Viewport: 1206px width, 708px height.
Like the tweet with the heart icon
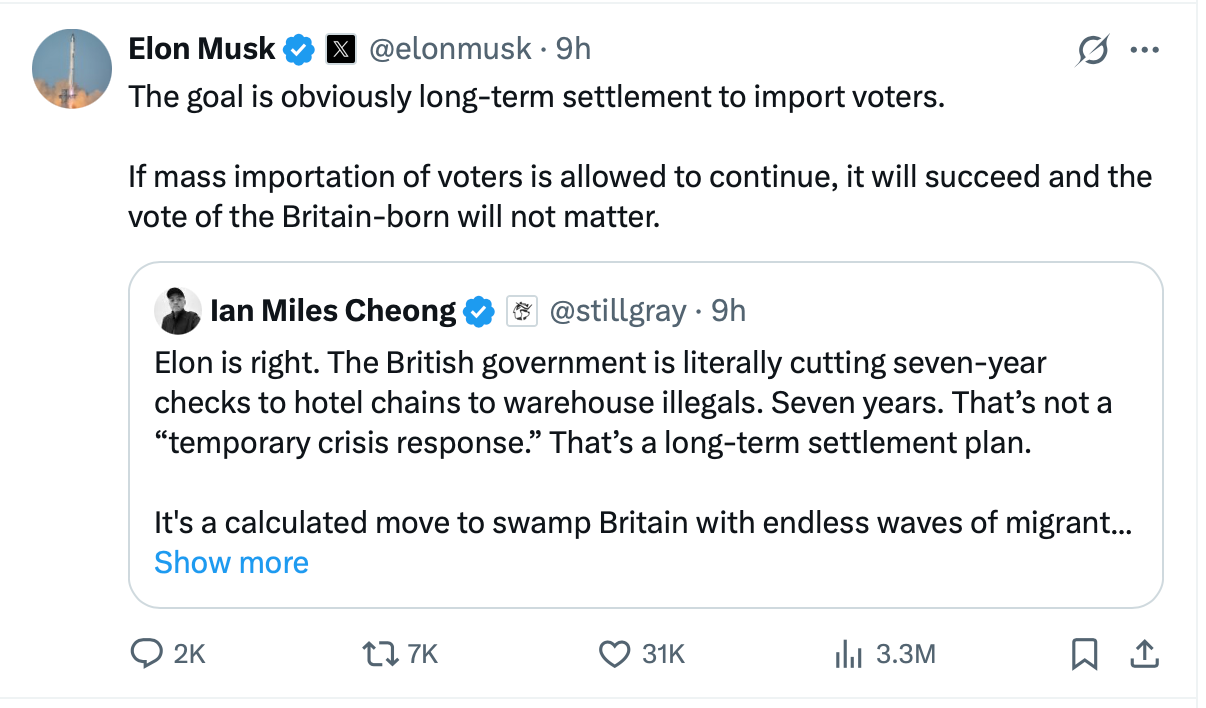click(612, 654)
